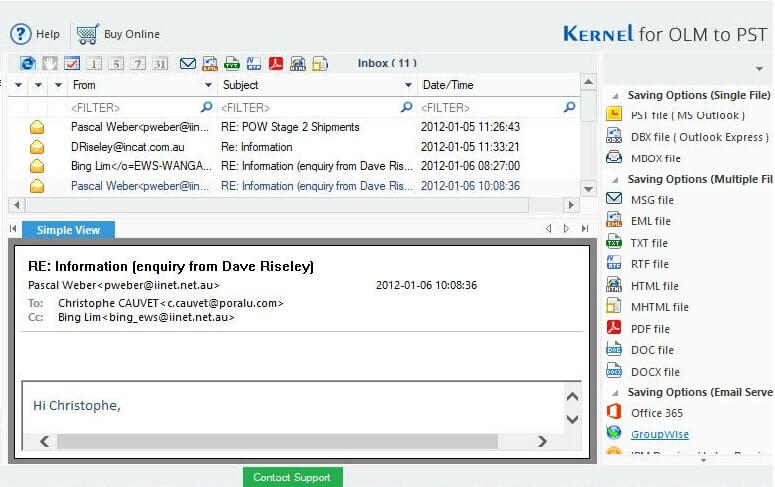The image size is (775, 487).
Task: Click the green TXT icon in toolbar
Action: pos(232,63)
